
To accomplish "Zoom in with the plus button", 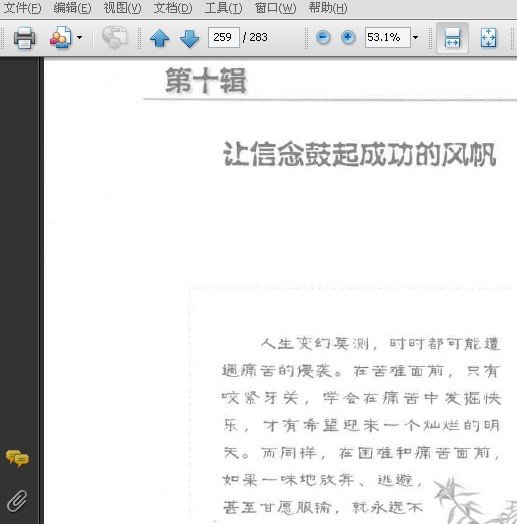I will (348, 37).
